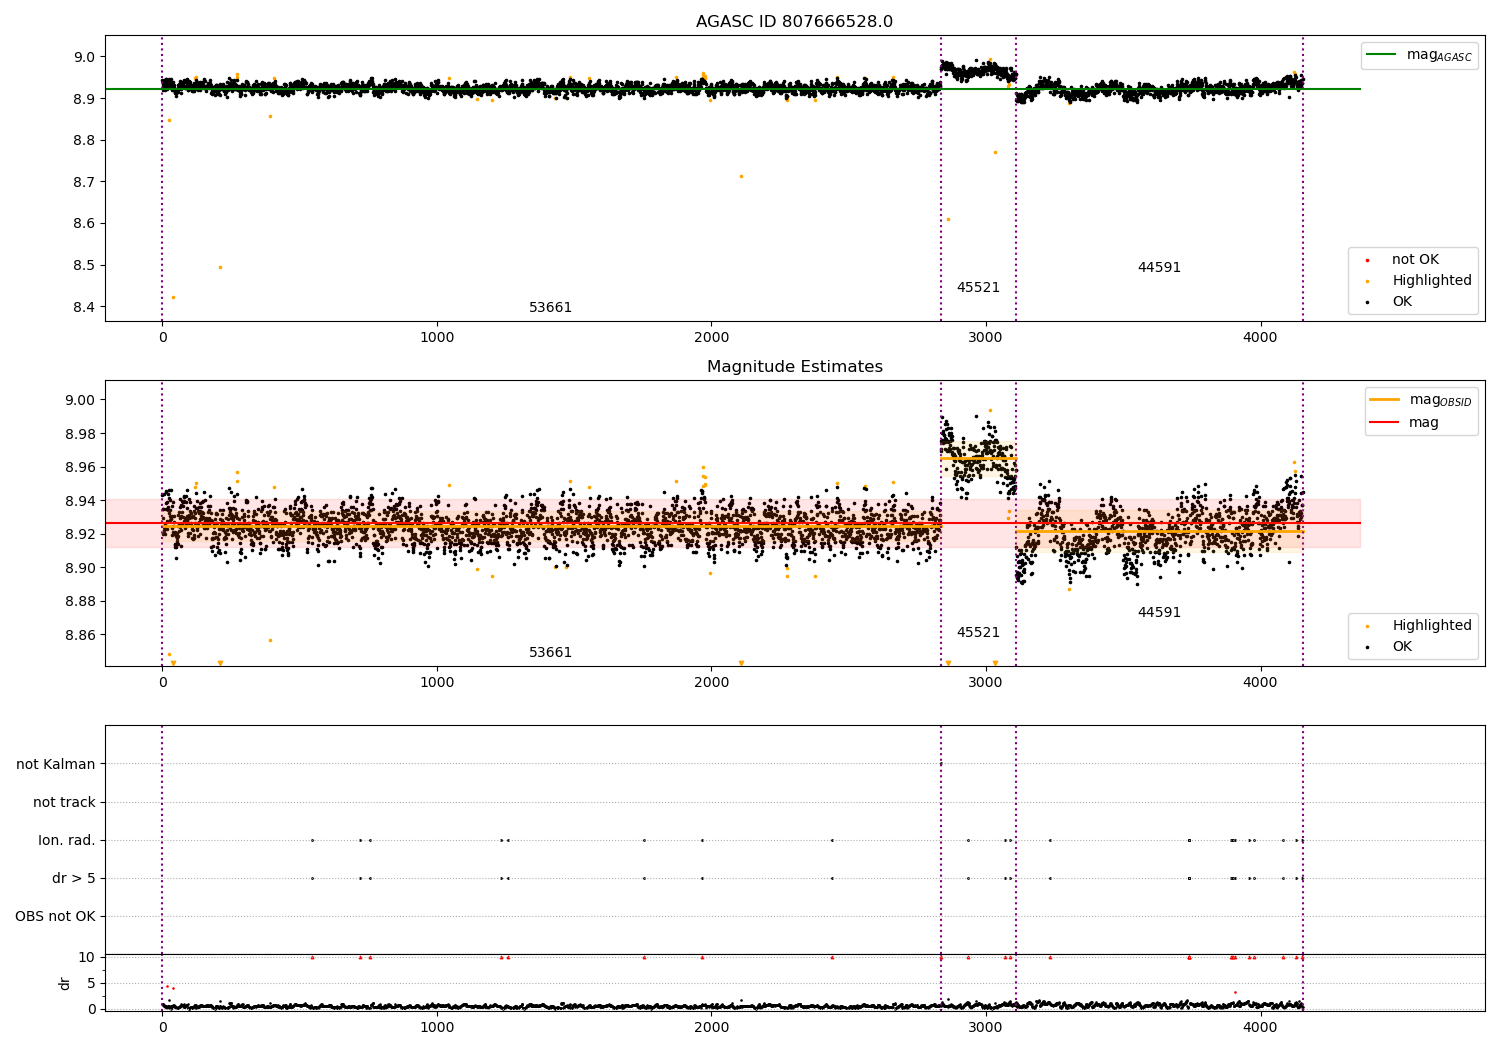
Task: Click the 53661 label in the AGASC plot
Action: 550,308
